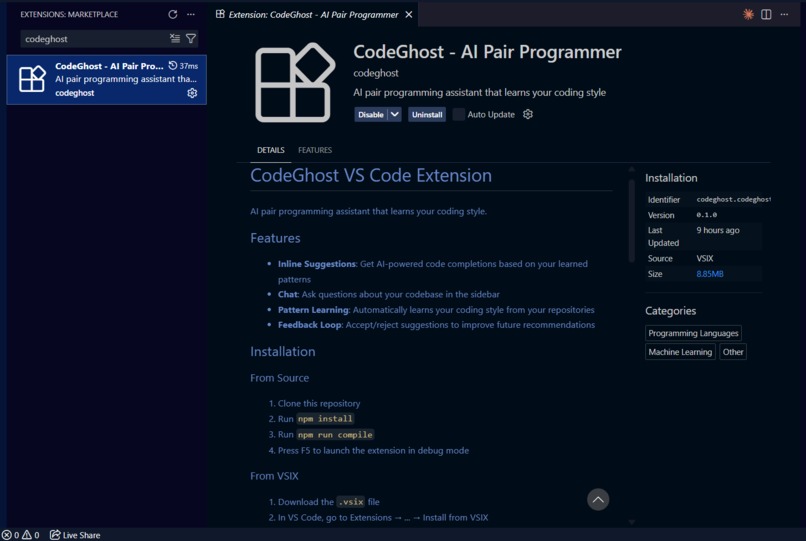Switch to the DETAILS tab
The image size is (806, 541).
click(x=270, y=150)
